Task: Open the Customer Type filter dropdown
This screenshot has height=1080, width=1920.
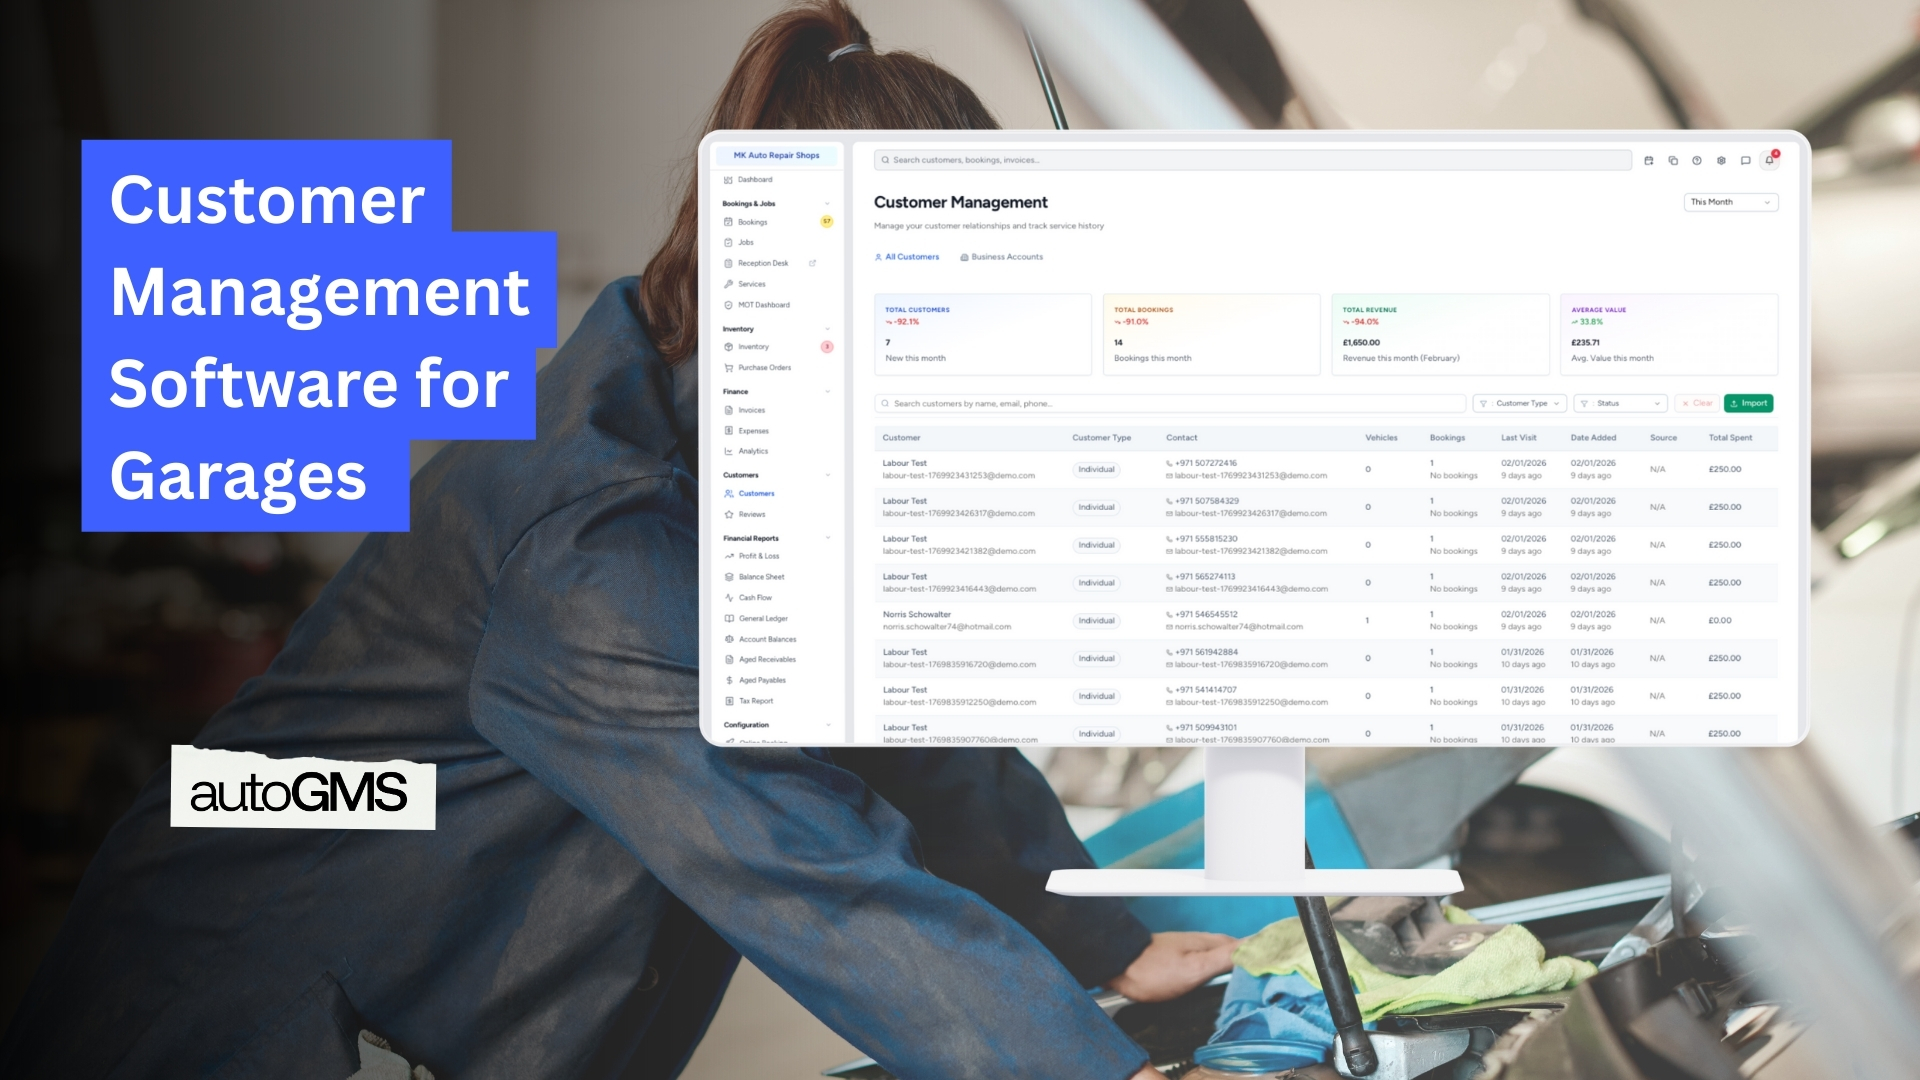Action: click(x=1520, y=403)
